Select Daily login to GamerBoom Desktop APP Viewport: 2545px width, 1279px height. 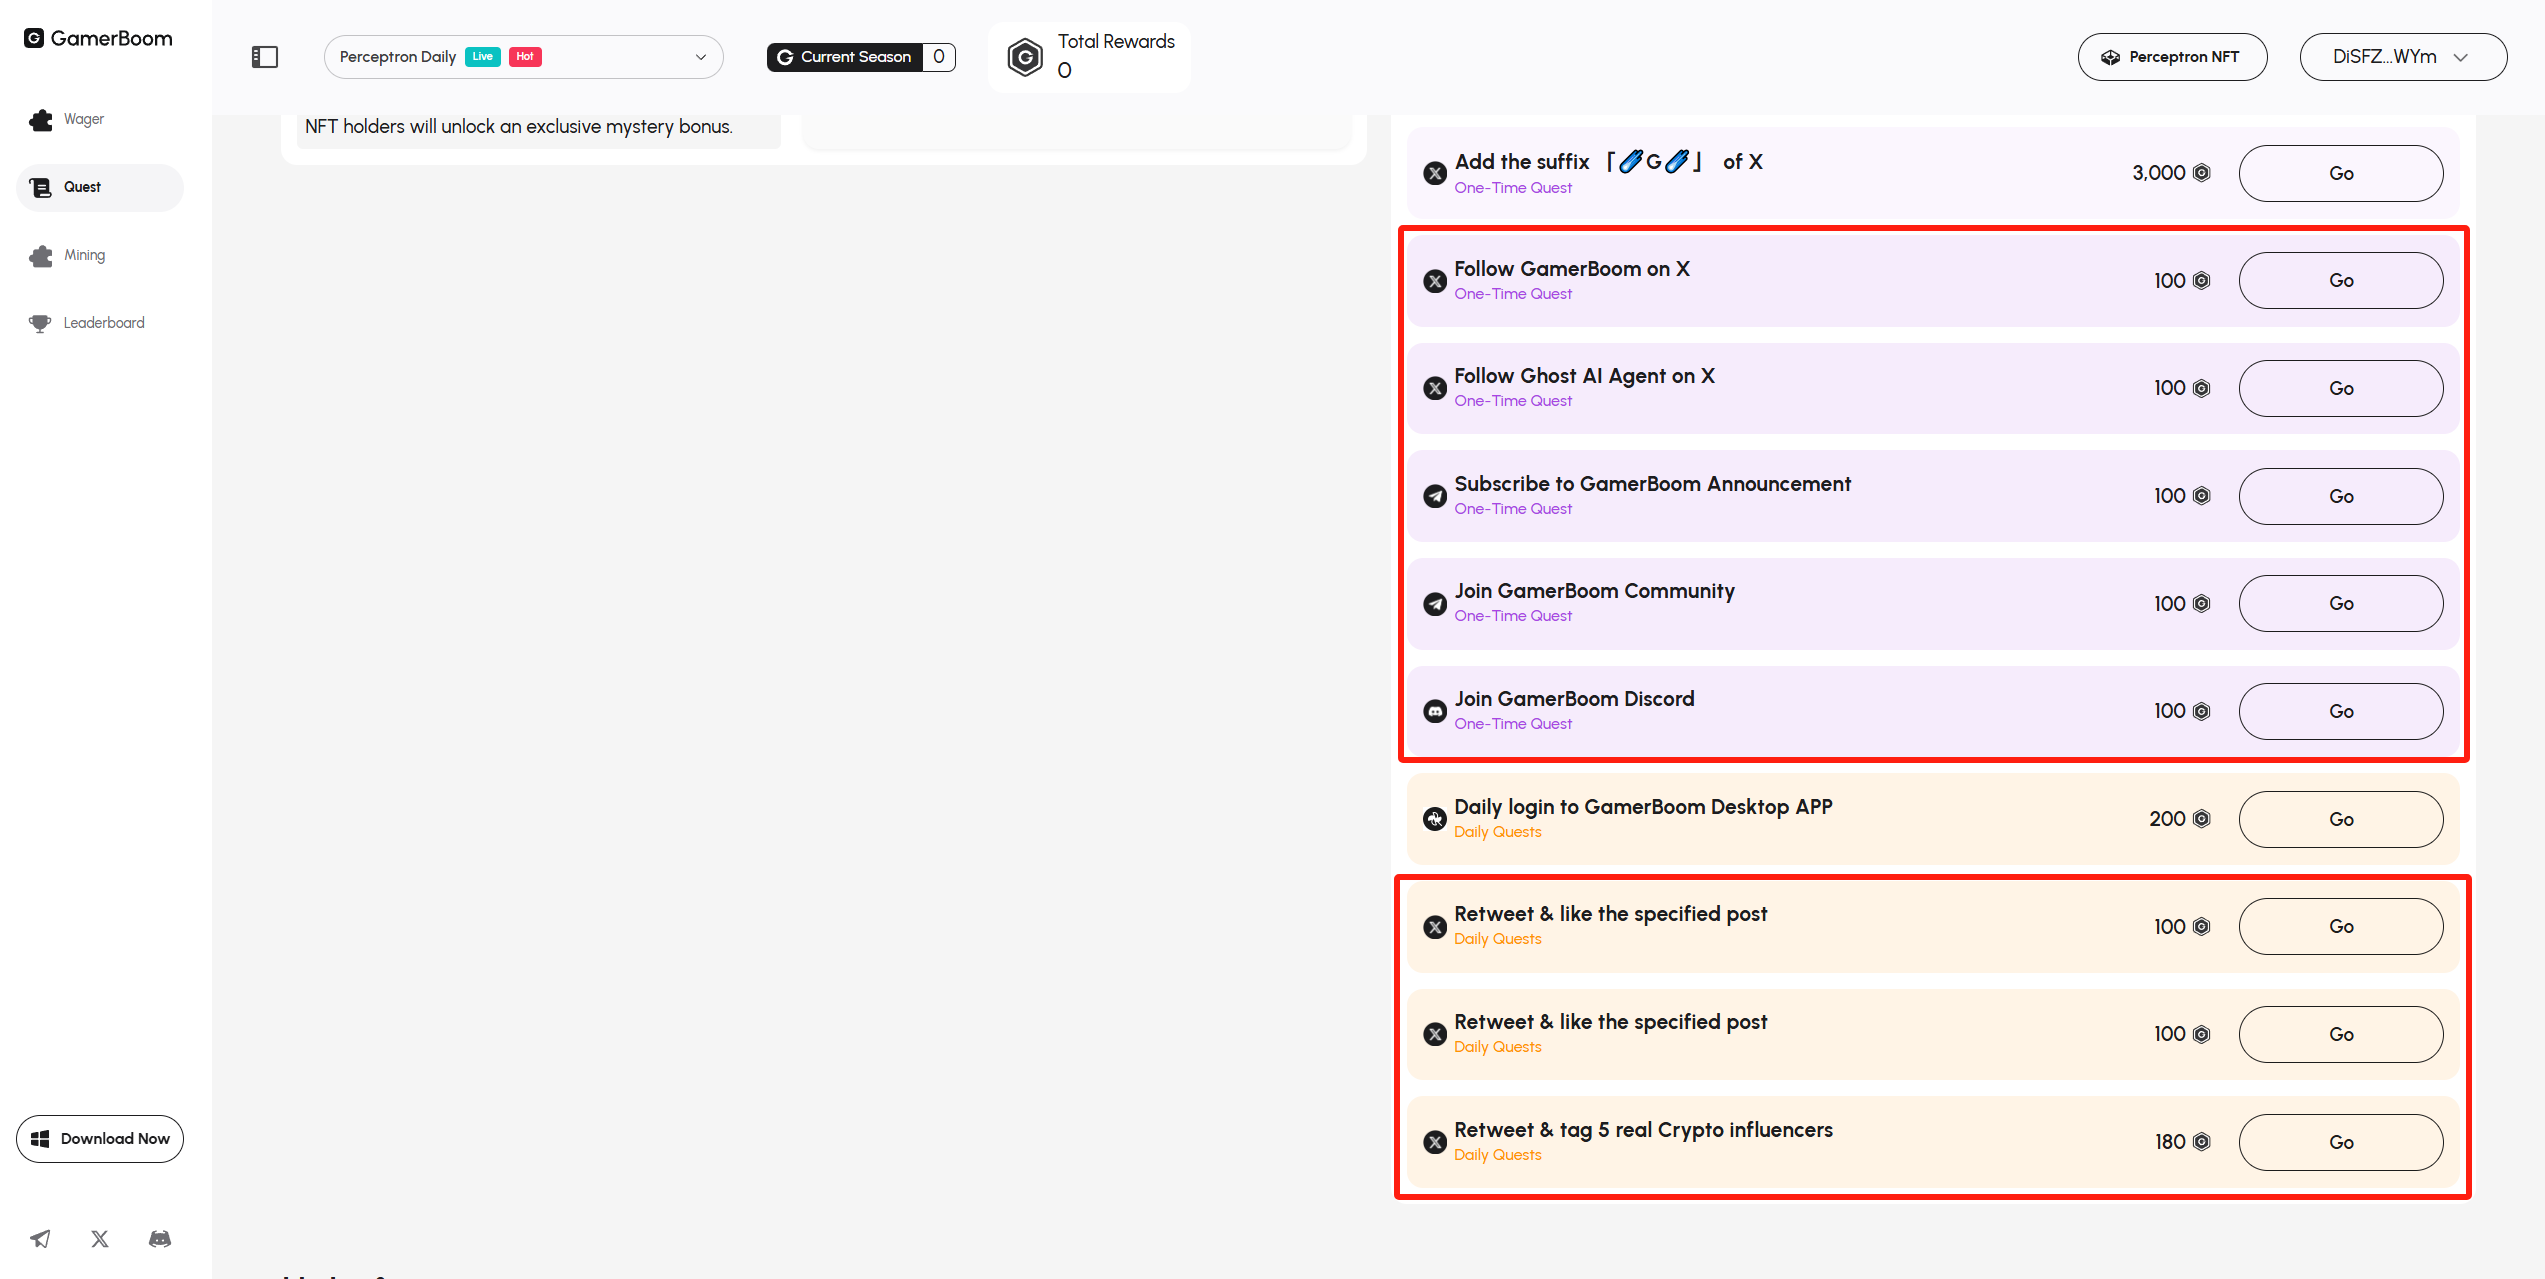[1643, 807]
